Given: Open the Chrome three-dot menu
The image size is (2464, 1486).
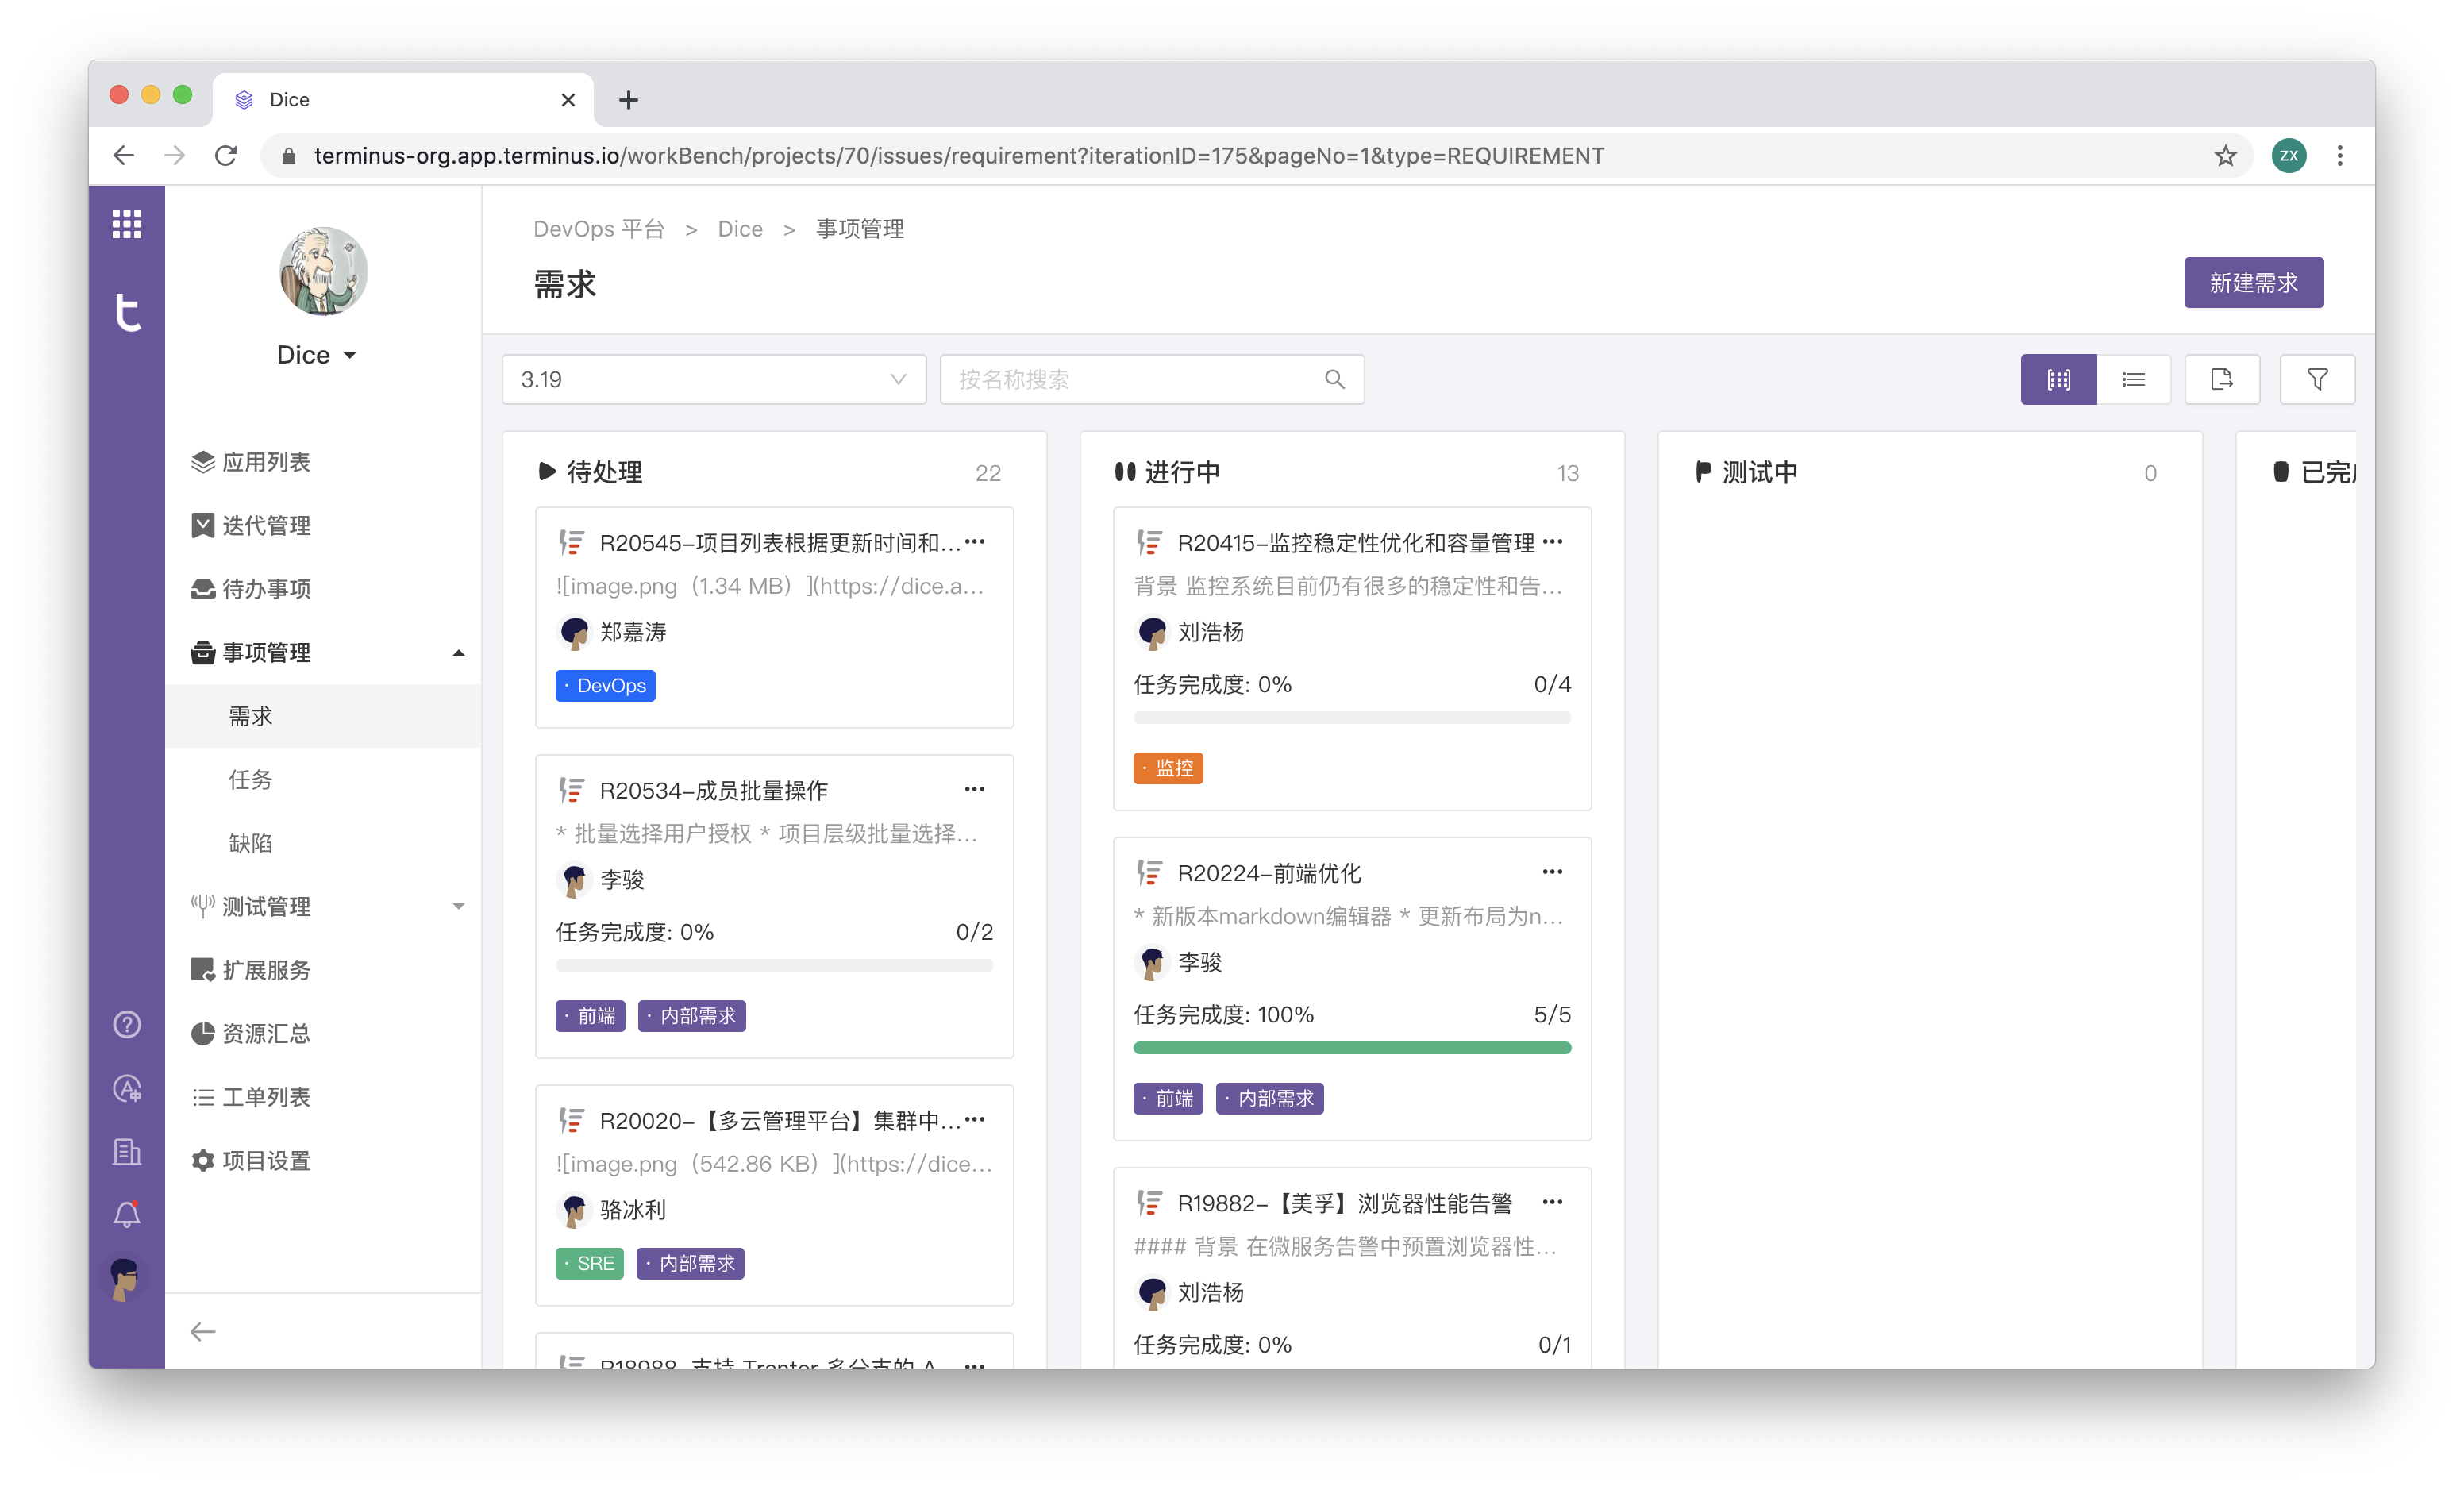Looking at the screenshot, I should [x=2339, y=156].
